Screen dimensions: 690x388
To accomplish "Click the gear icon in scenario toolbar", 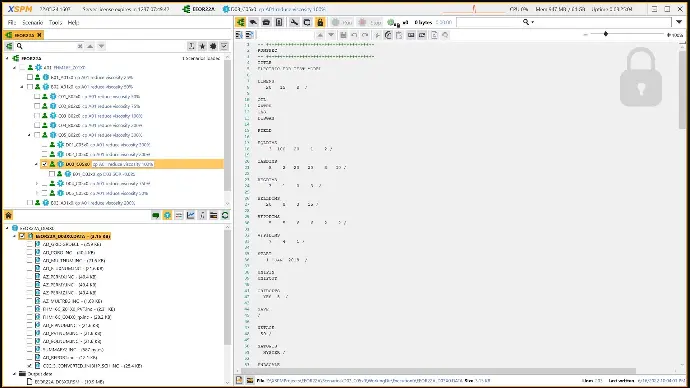I will tap(213, 46).
